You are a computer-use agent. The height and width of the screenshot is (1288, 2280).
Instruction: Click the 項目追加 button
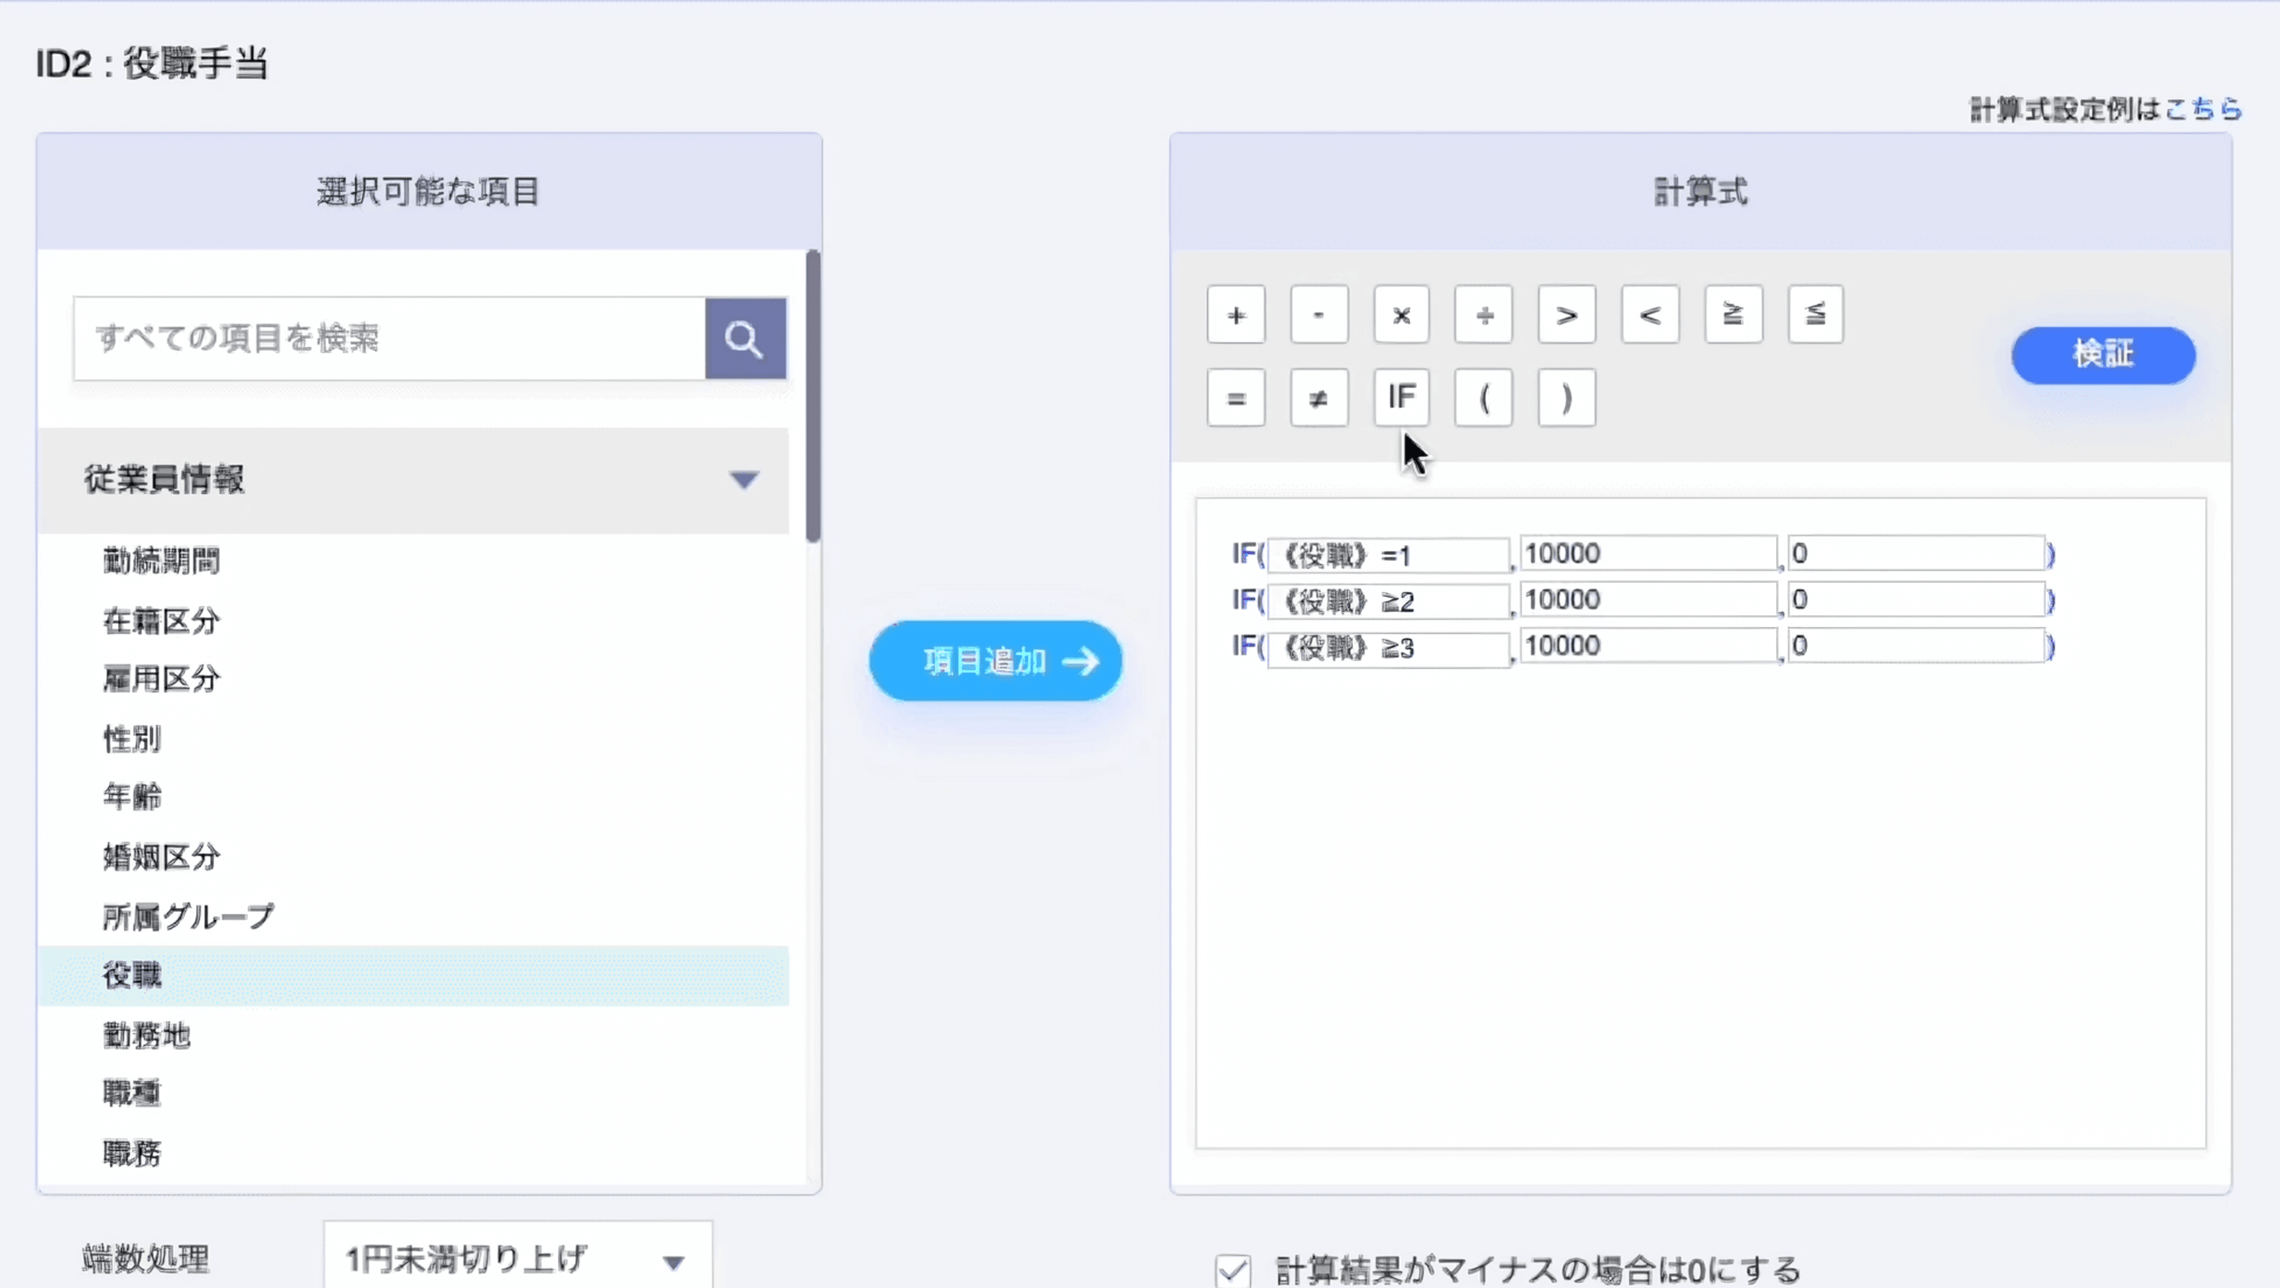point(995,661)
